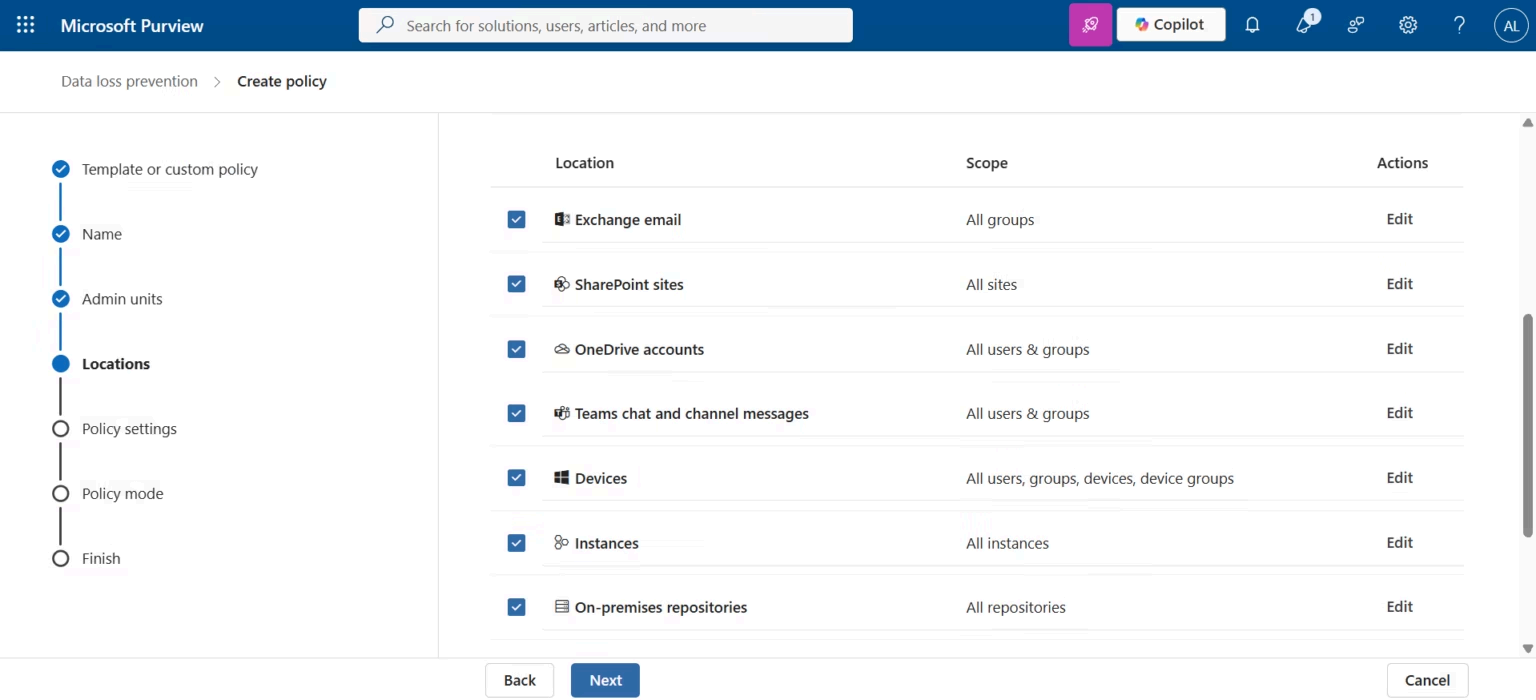
Task: Click the On-premises repositories icon
Action: tap(562, 607)
